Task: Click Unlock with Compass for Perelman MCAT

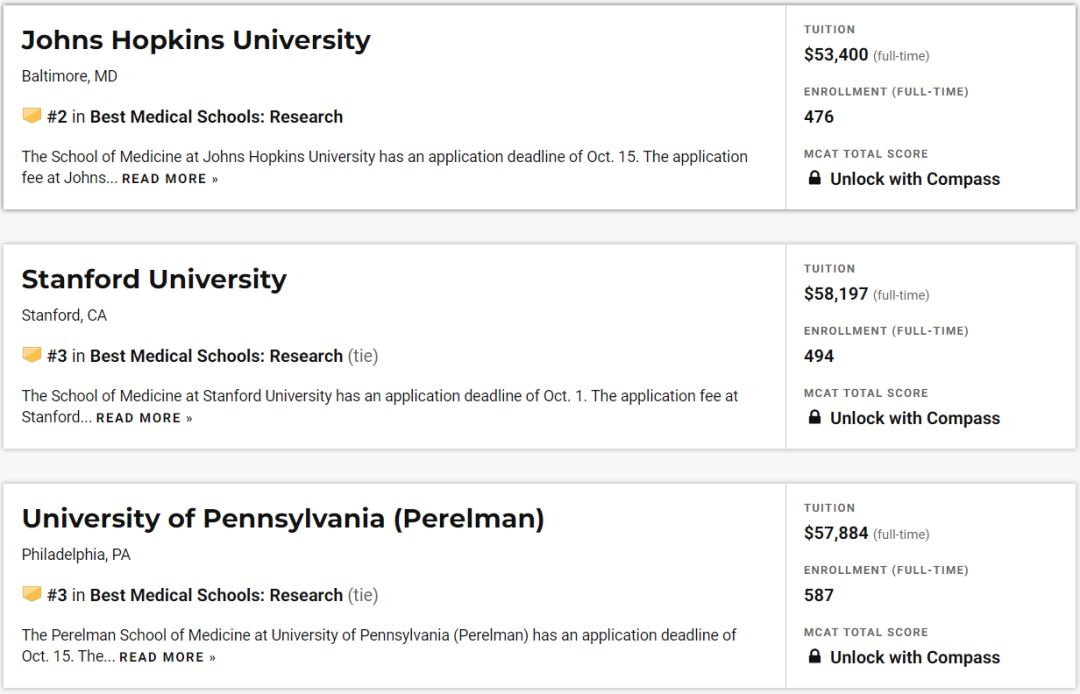Action: 914,657
